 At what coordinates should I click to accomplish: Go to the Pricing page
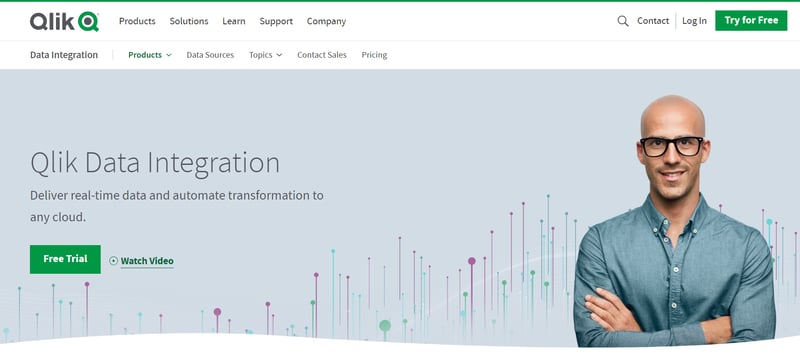pos(374,55)
